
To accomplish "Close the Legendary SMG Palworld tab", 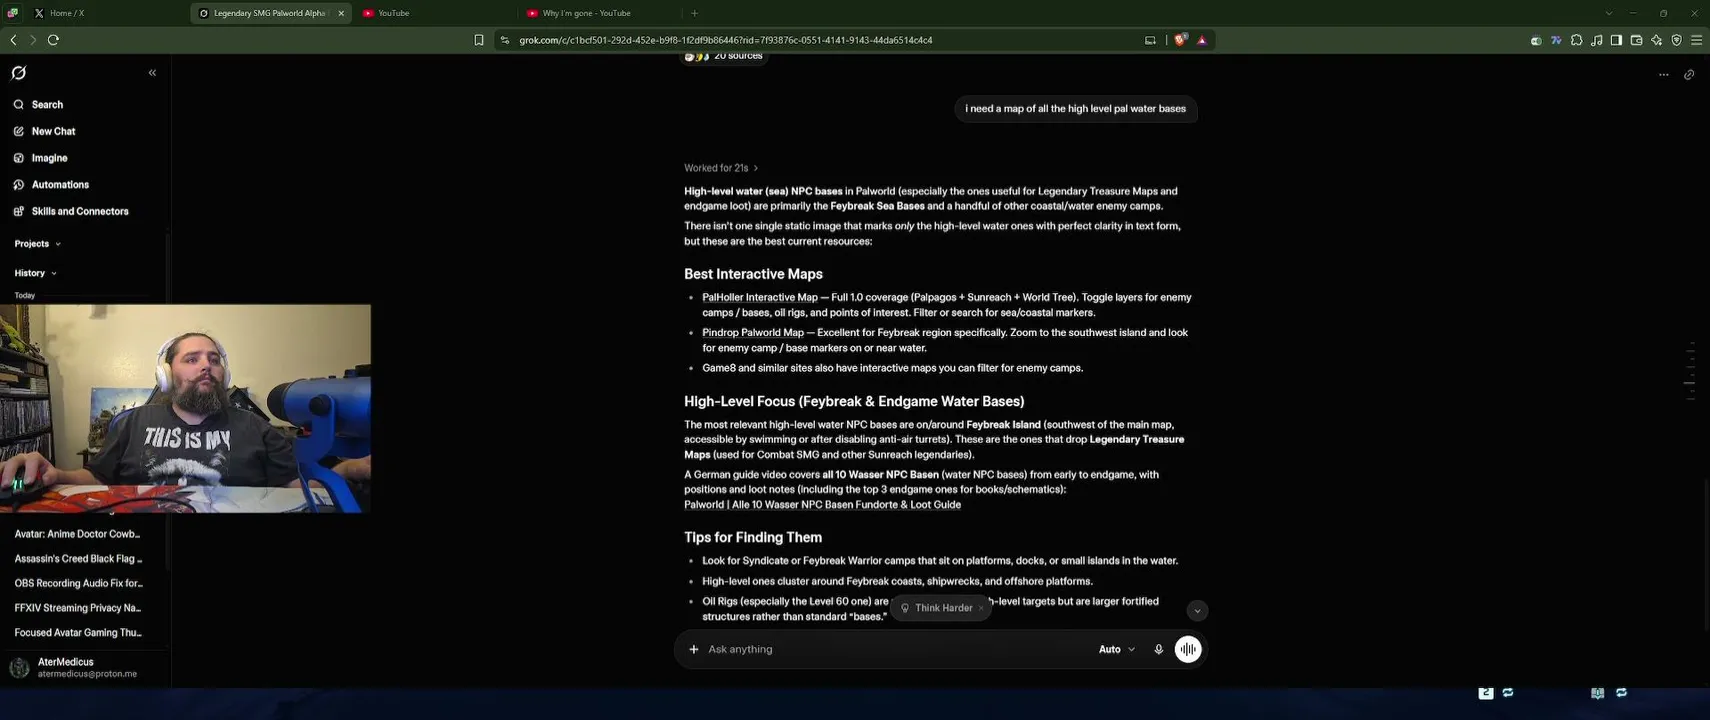I will click(341, 13).
